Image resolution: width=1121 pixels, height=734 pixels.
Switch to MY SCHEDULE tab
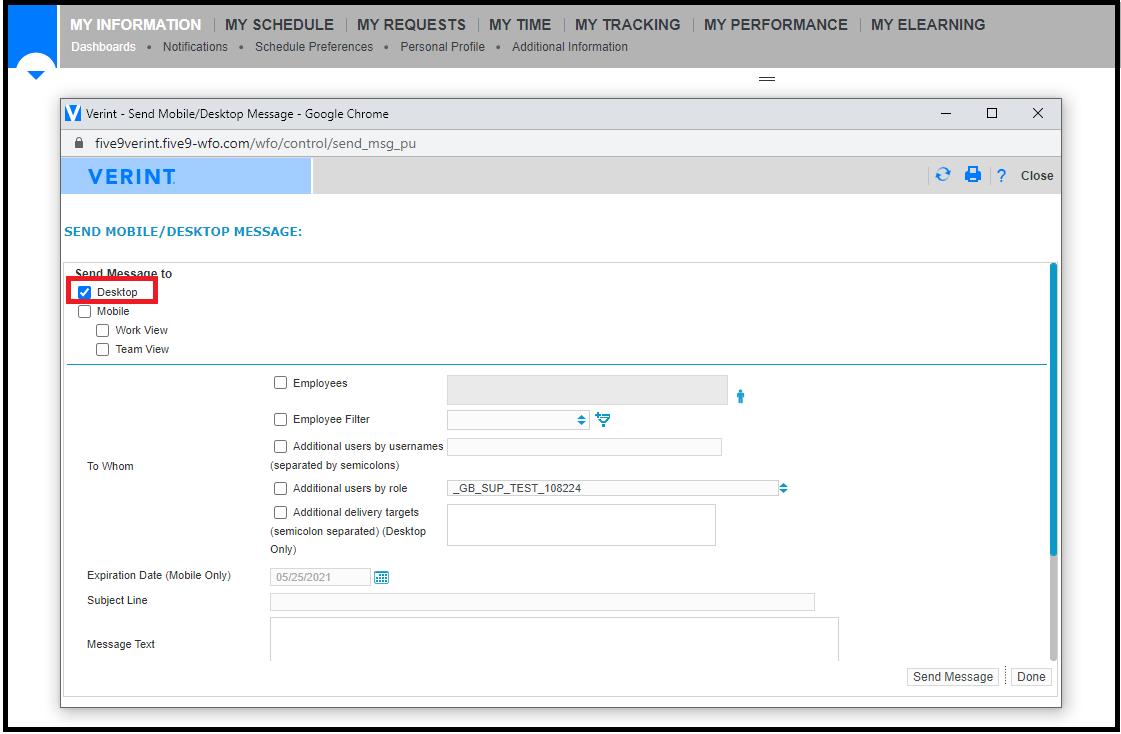point(280,24)
